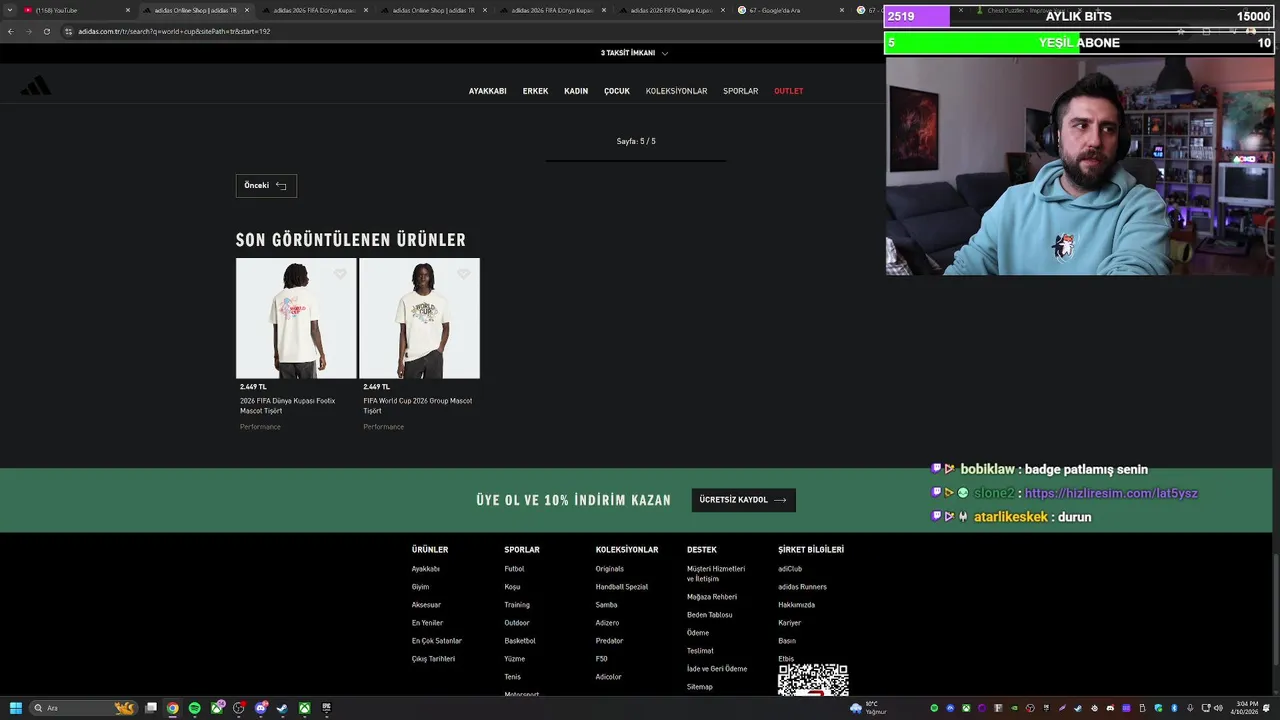Screen dimensions: 1280x720
Task: Click the Chrome taskbar icon
Action: 173,708
